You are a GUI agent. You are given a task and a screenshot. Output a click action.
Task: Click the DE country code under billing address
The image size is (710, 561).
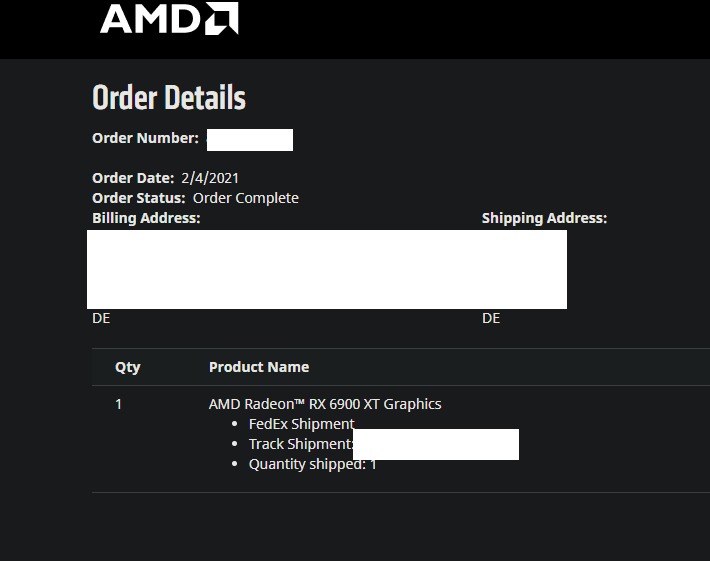(101, 318)
